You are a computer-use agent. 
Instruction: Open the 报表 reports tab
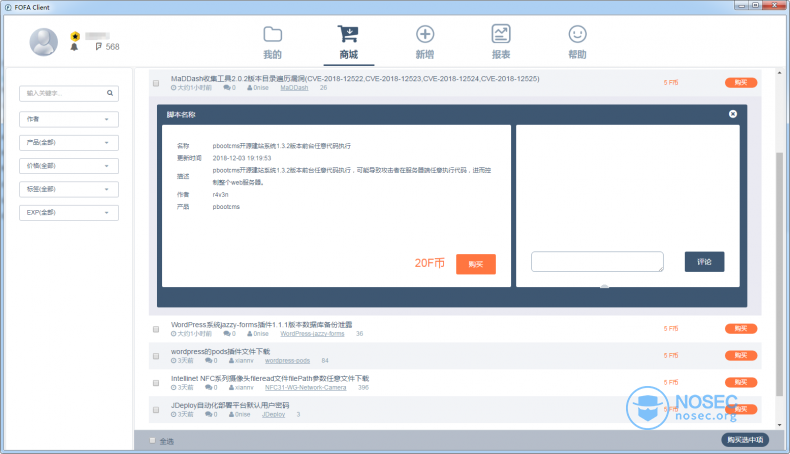tap(501, 43)
